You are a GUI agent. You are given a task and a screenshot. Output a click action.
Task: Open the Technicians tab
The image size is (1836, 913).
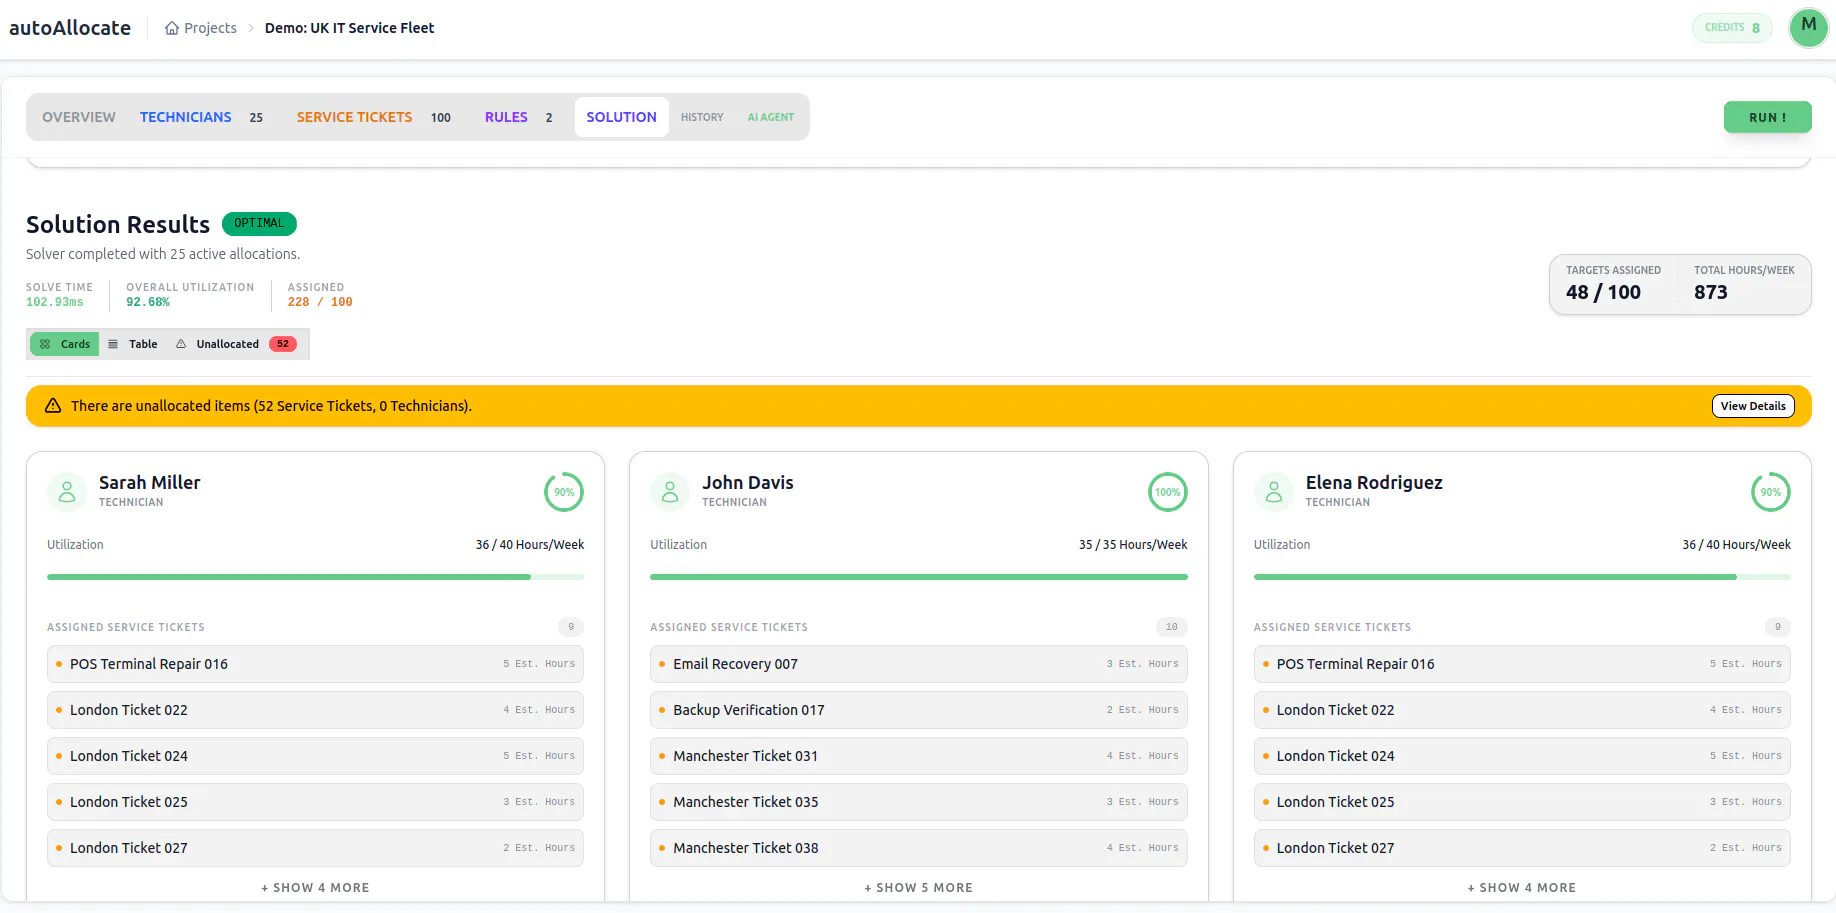[x=201, y=117]
